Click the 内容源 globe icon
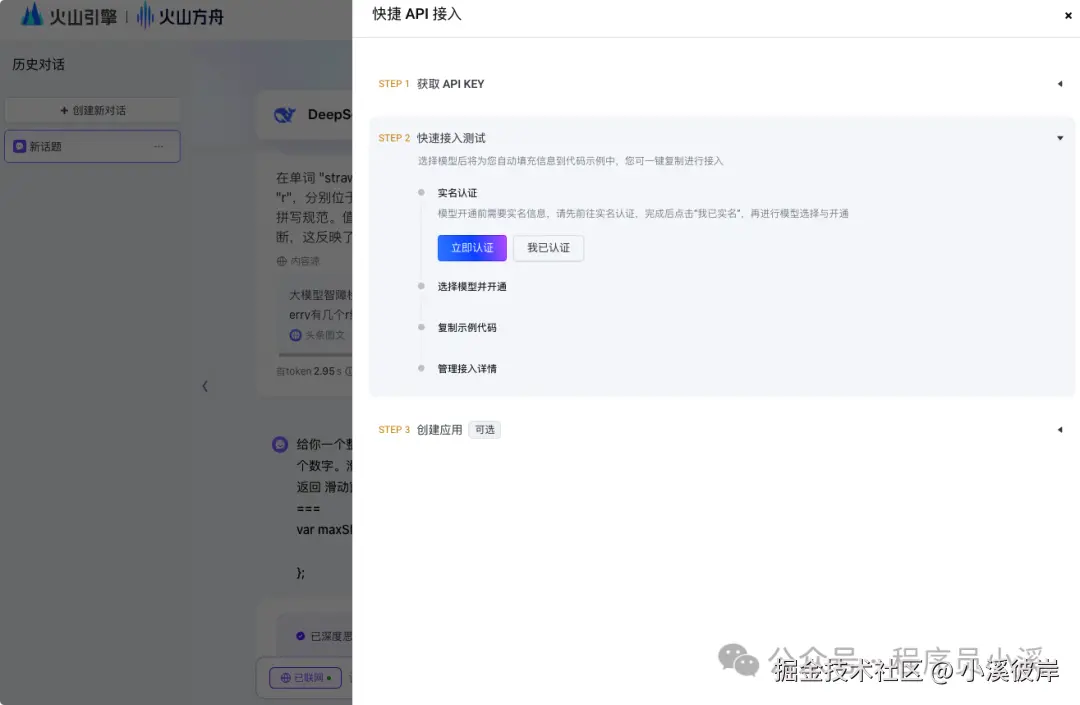 (284, 259)
